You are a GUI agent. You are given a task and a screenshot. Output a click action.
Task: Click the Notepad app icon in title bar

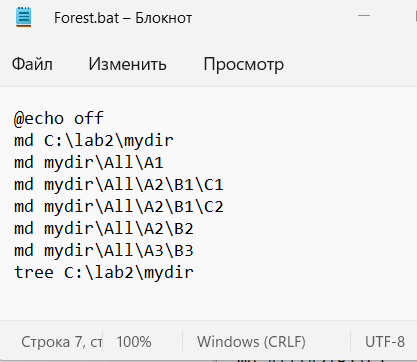point(23,17)
